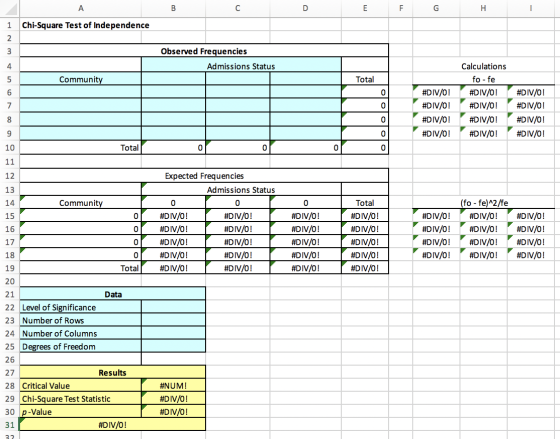Viewport: 560px width, 439px height.
Task: Select the Observed Frequencies header cell
Action: [204, 51]
